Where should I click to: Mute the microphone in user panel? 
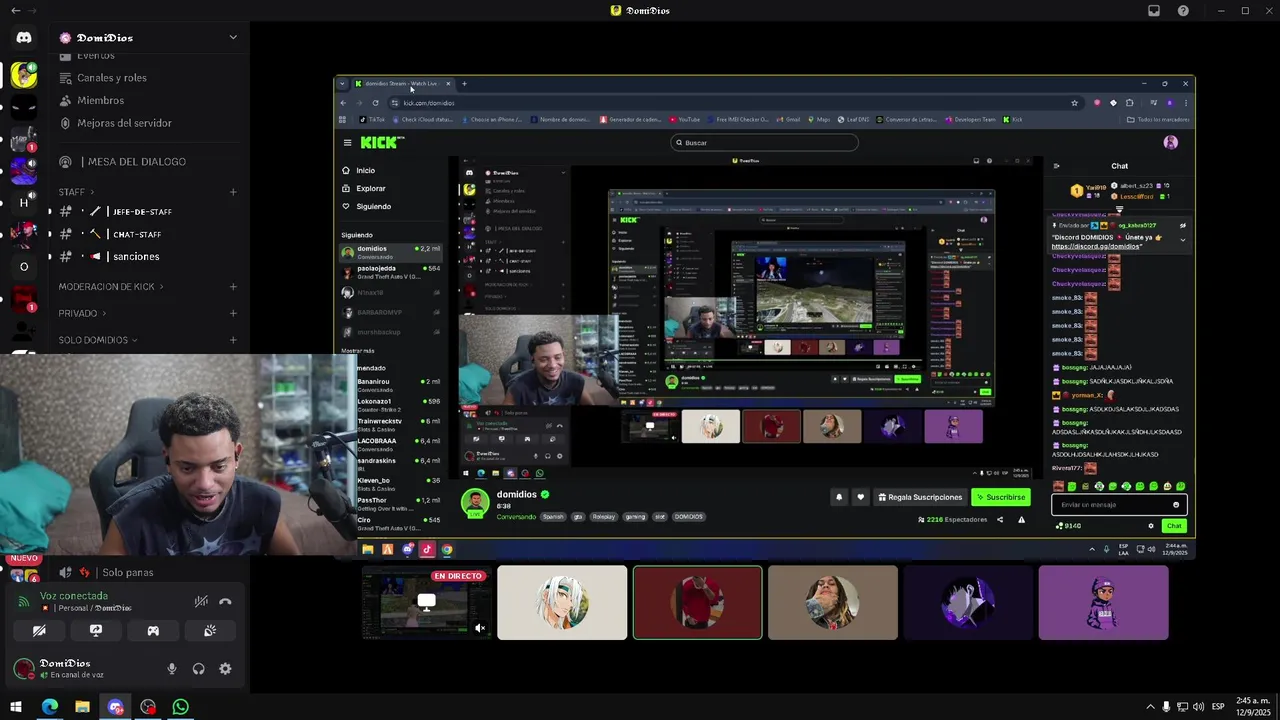[x=172, y=669]
